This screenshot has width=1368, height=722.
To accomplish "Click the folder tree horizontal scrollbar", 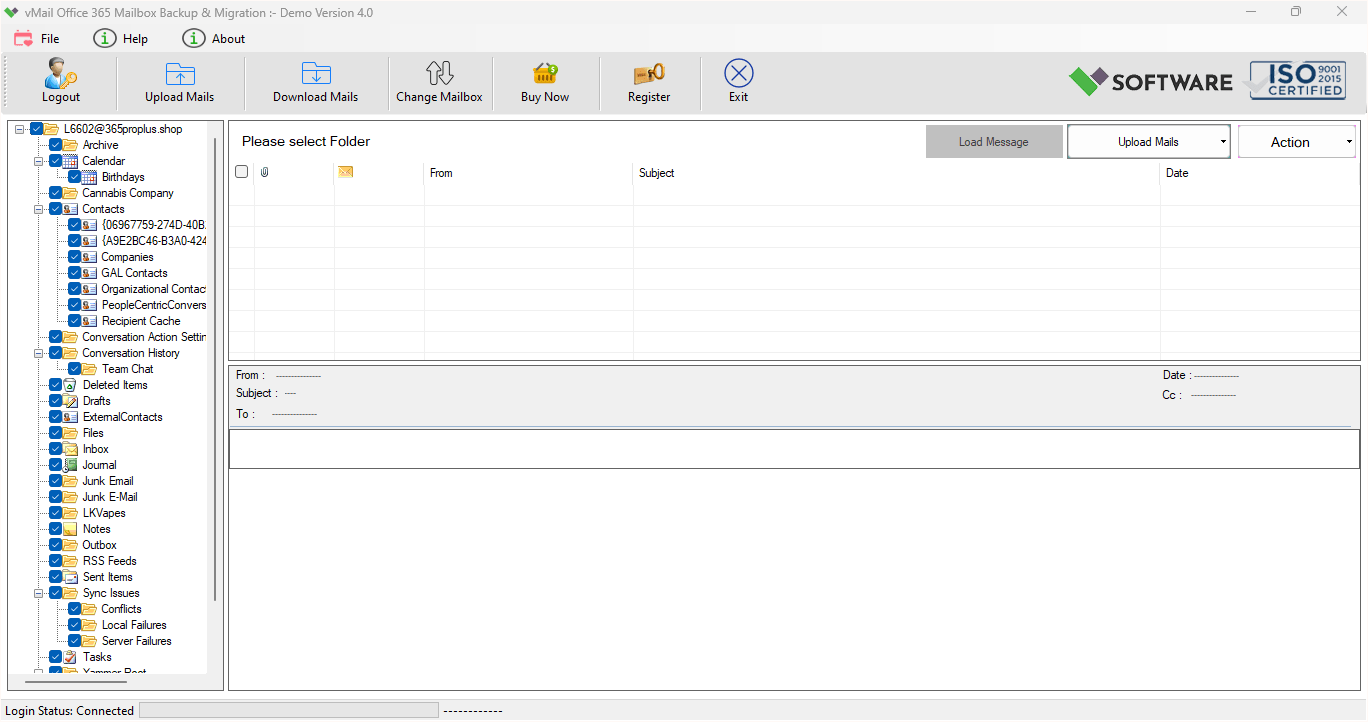I will (x=76, y=681).
